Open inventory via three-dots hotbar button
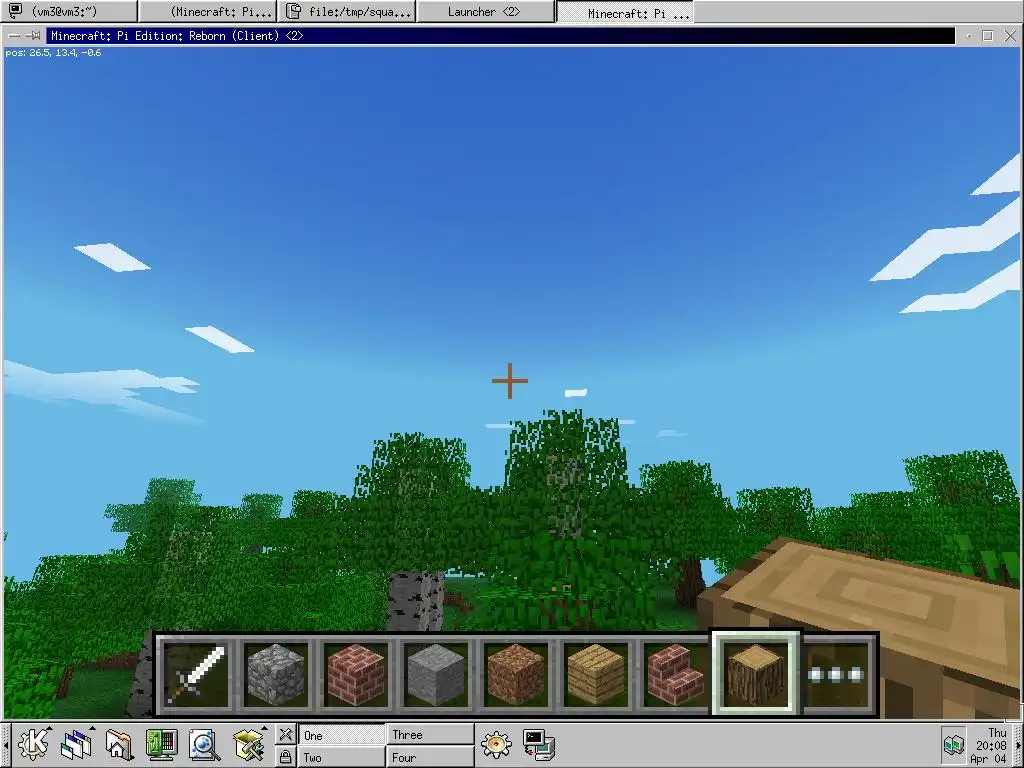1024x768 pixels. (x=837, y=675)
